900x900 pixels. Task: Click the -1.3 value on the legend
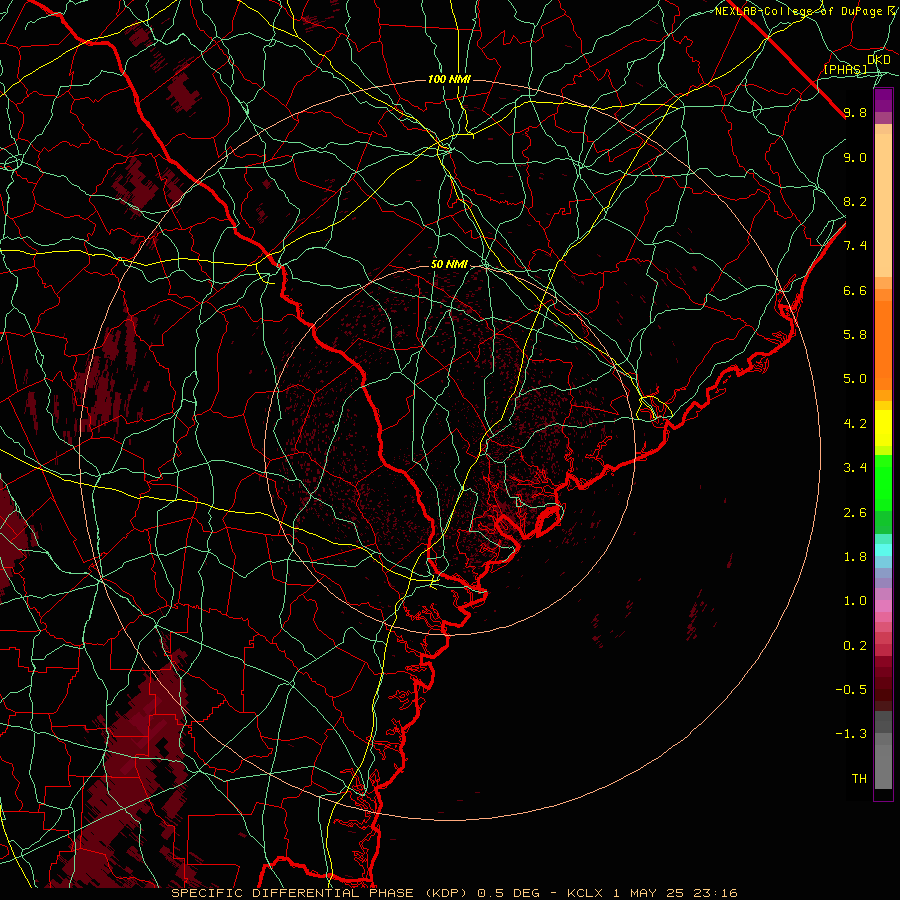coord(851,734)
